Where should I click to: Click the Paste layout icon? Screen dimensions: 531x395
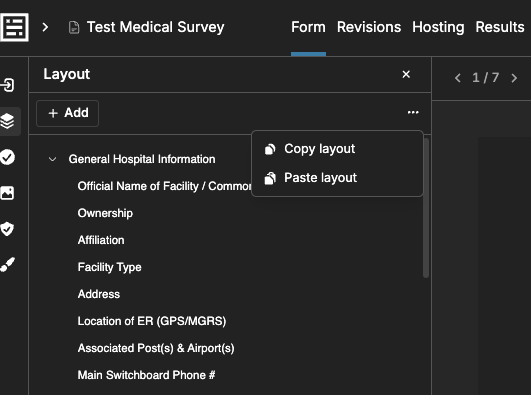point(270,178)
